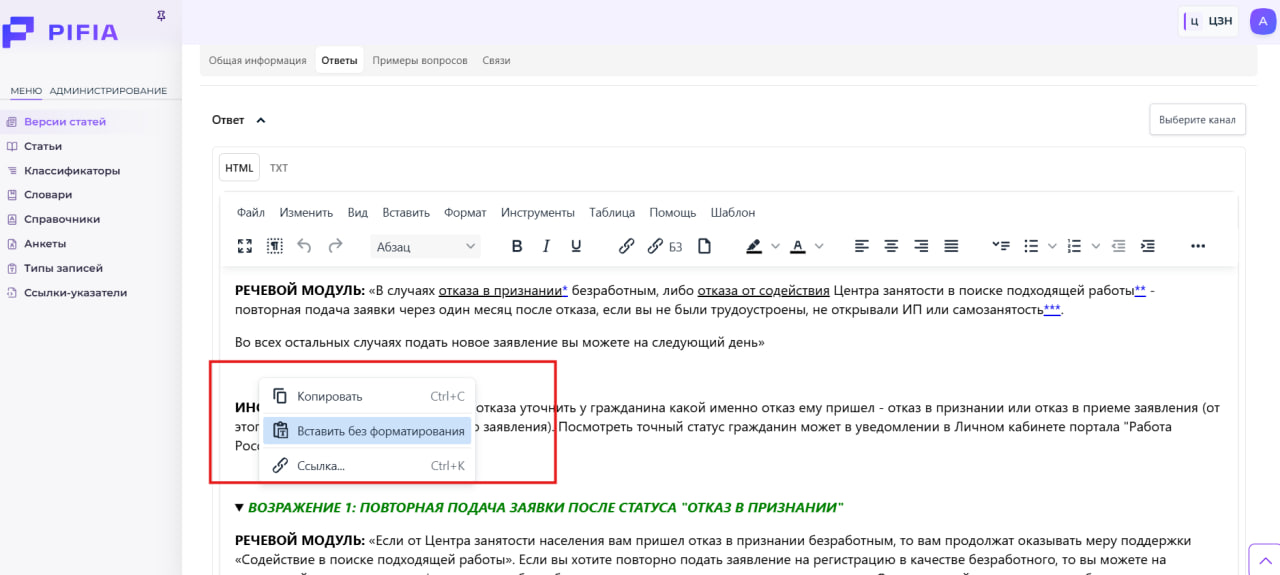The width and height of the screenshot is (1280, 575).
Task: Collapse the Ответ section
Action: tap(261, 120)
